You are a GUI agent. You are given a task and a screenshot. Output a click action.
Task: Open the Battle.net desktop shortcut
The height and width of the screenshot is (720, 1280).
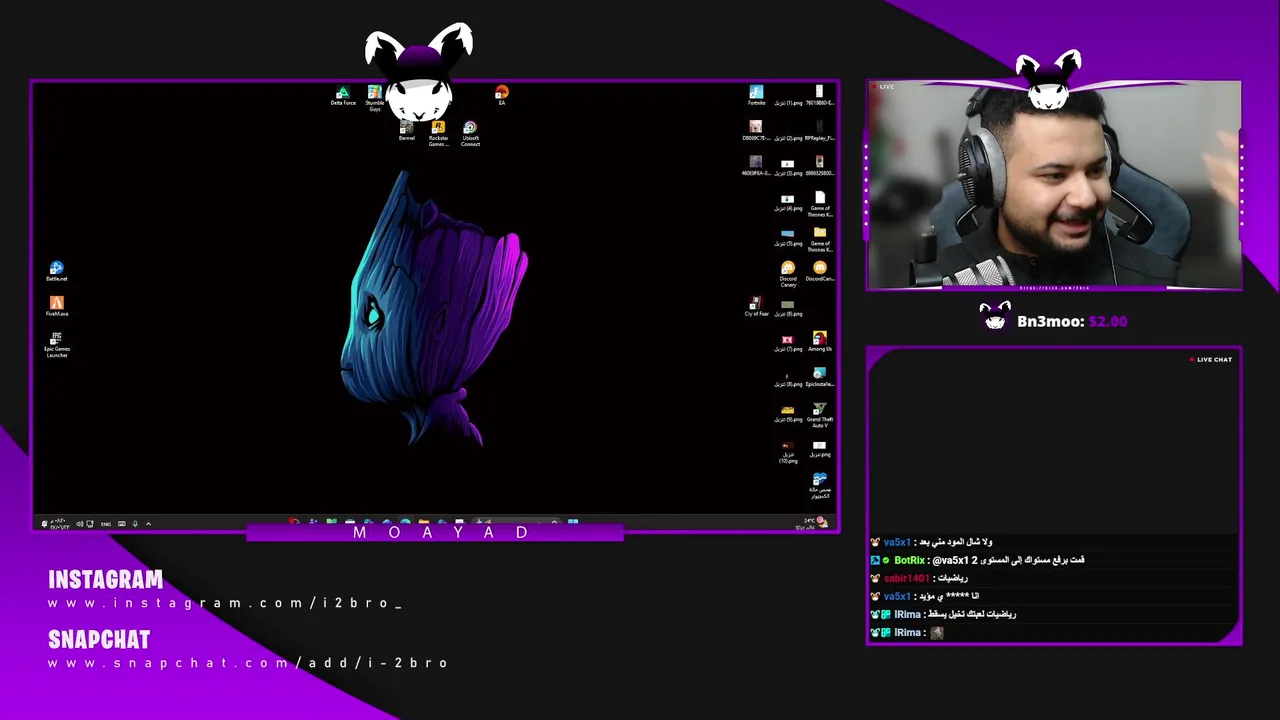pos(57,271)
